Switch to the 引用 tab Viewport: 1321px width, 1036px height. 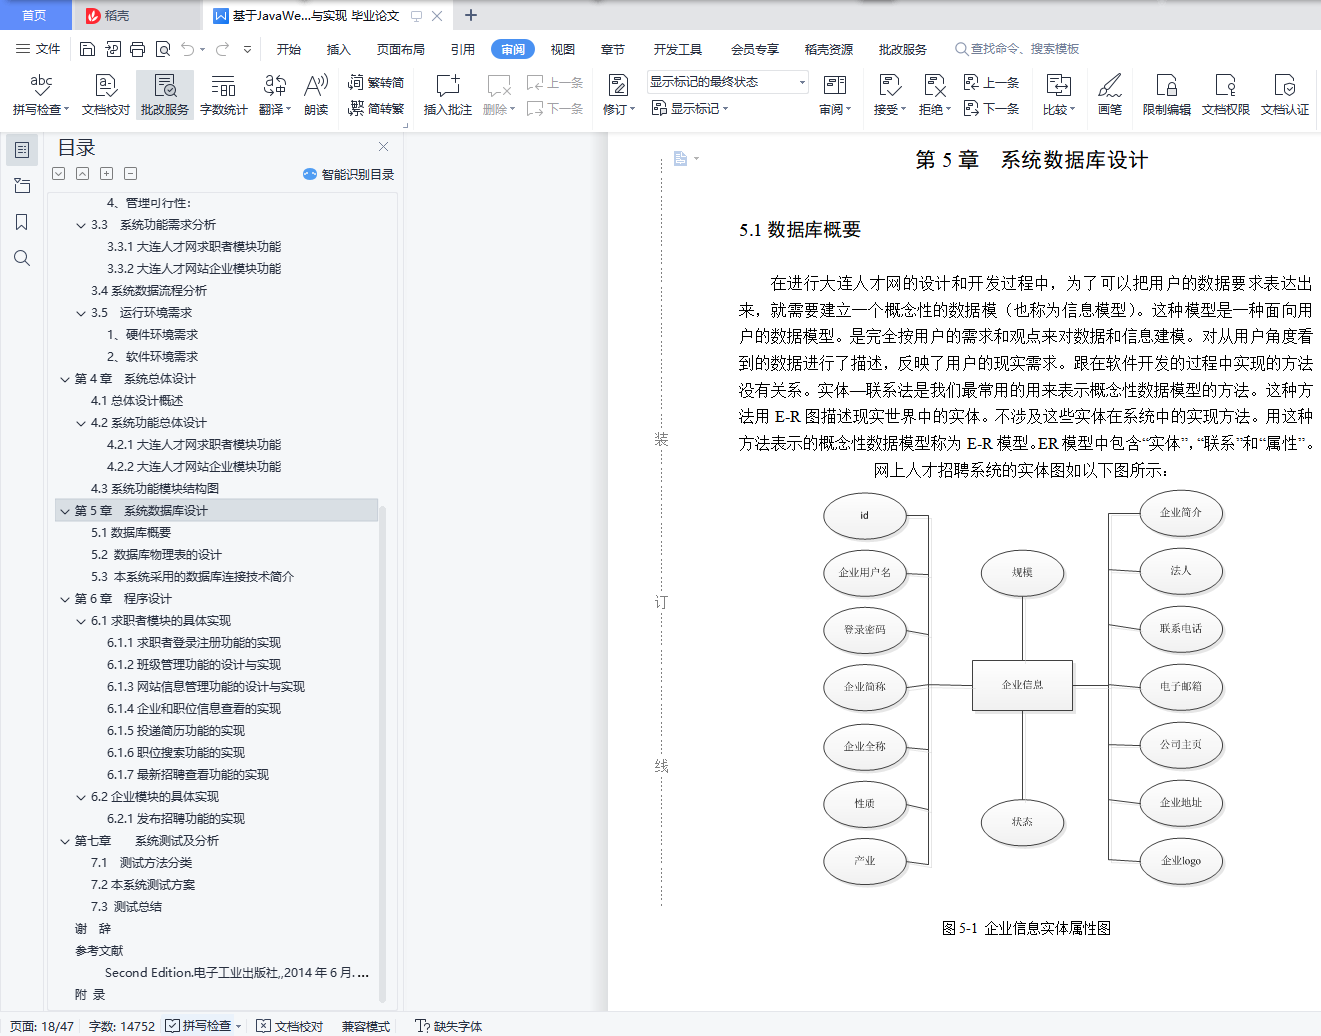(x=463, y=49)
